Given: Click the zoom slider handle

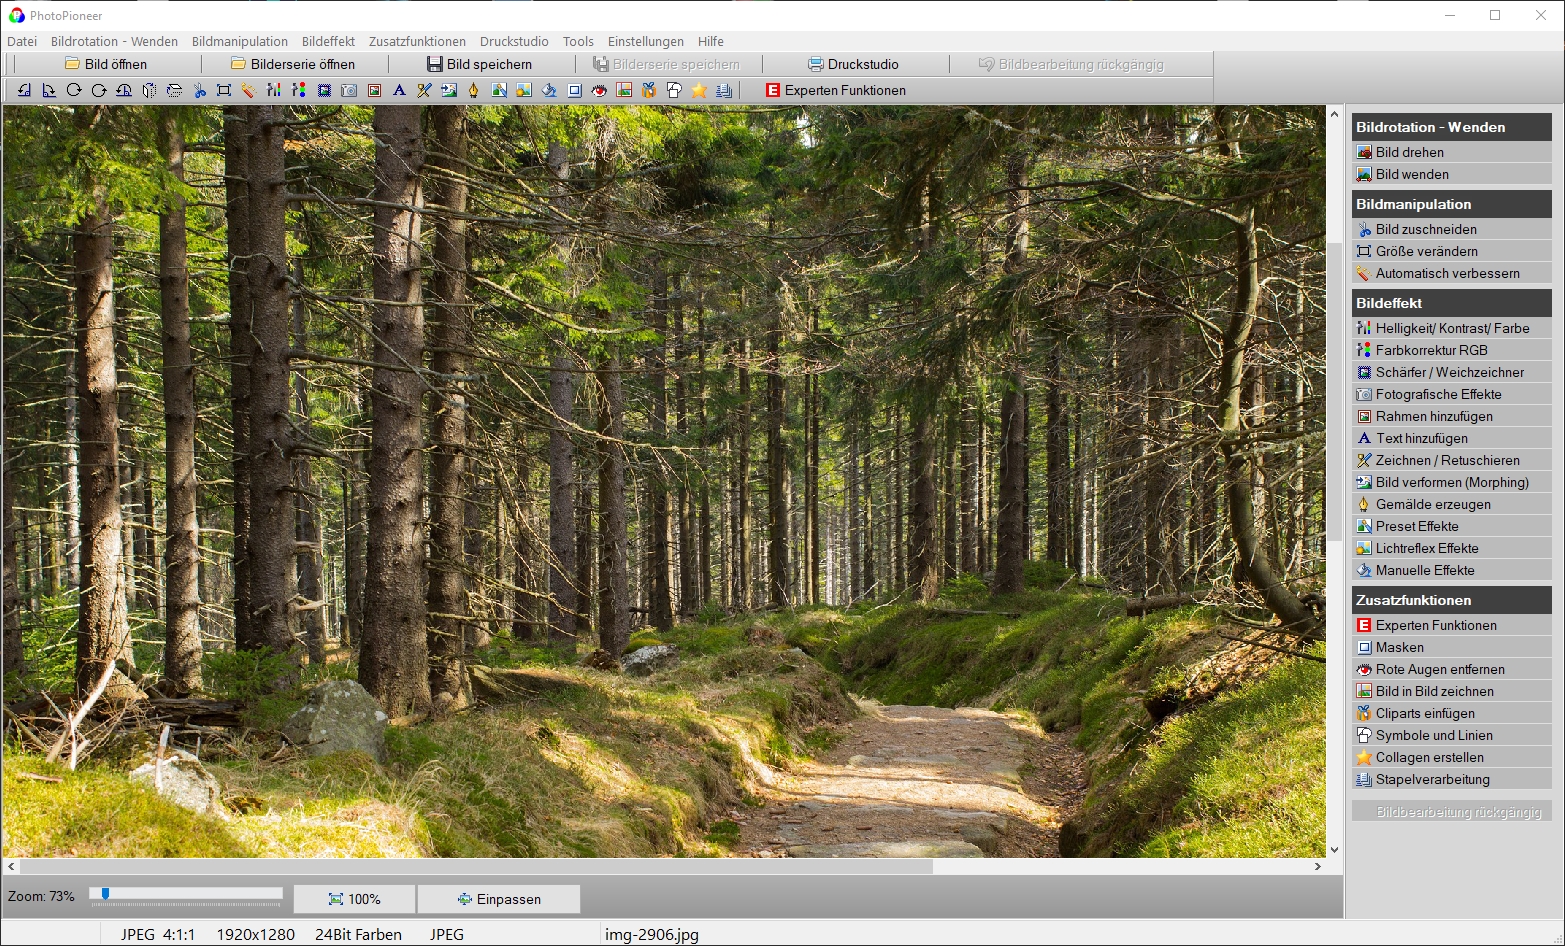Looking at the screenshot, I should pyautogui.click(x=105, y=894).
